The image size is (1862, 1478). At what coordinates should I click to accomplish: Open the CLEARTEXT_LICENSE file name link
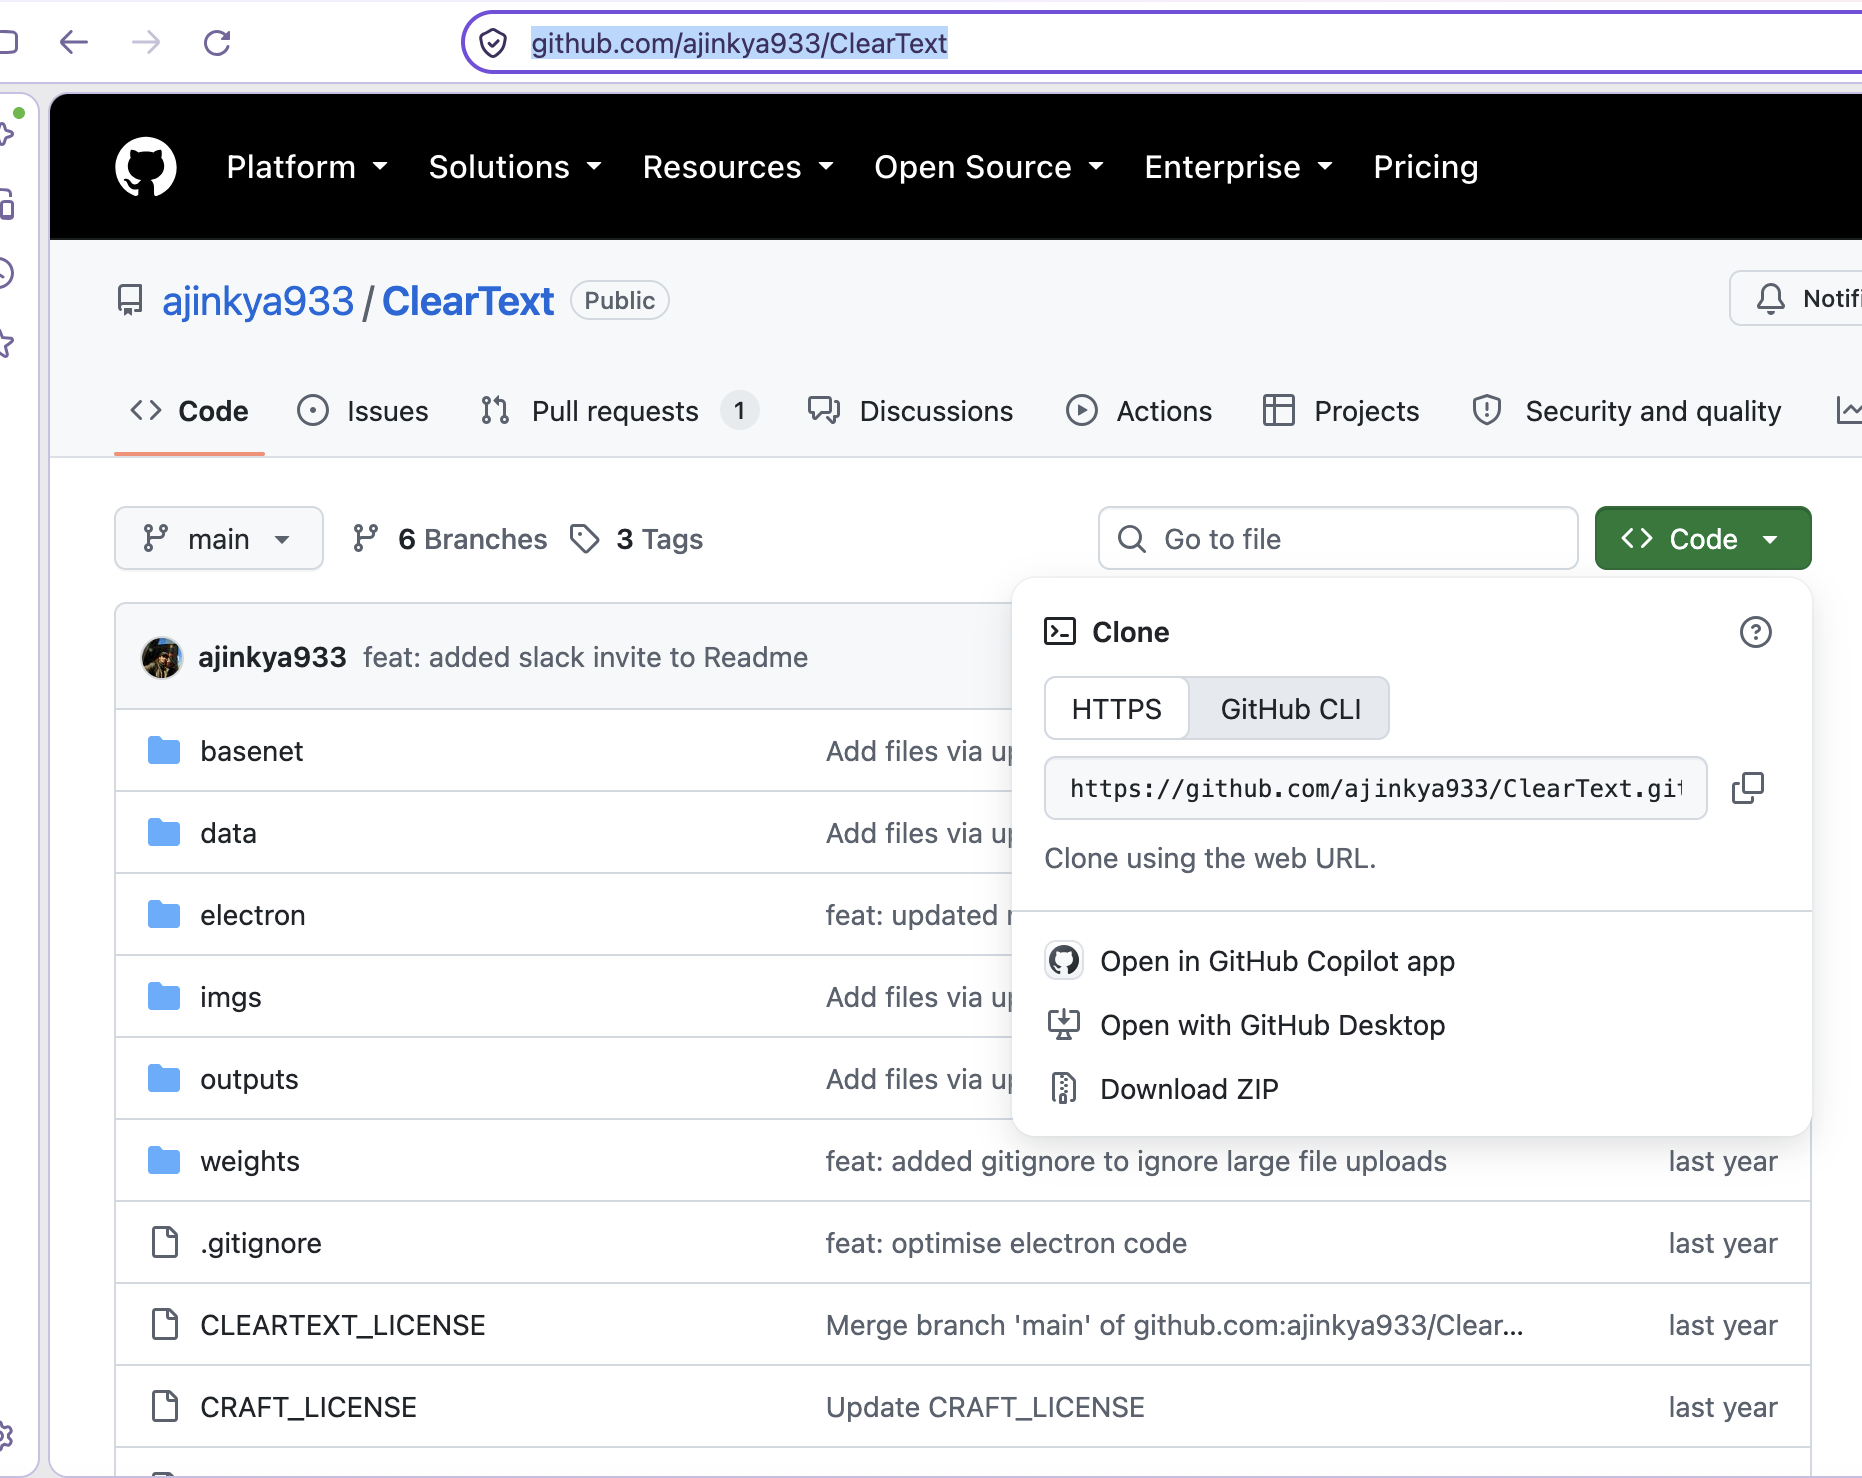pyautogui.click(x=343, y=1325)
